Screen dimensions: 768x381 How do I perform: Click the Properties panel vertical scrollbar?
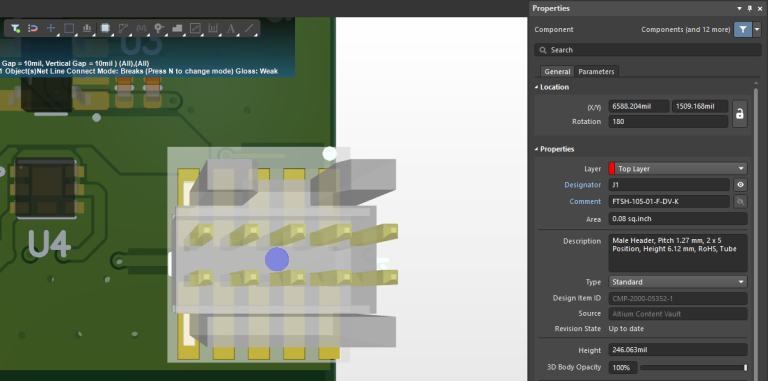pos(756,233)
